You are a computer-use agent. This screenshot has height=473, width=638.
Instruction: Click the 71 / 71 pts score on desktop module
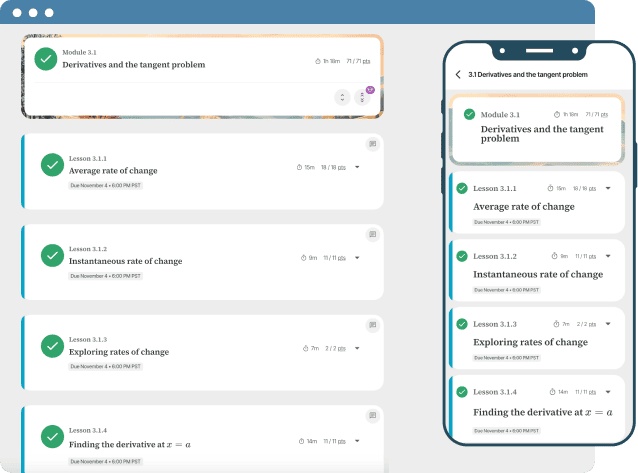[358, 61]
